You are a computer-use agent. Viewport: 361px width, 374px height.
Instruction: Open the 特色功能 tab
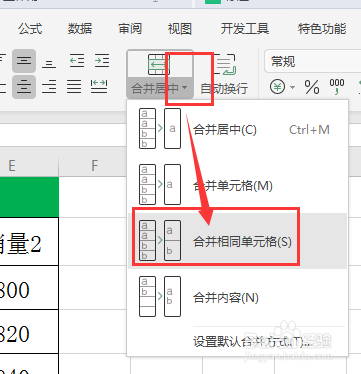(322, 29)
